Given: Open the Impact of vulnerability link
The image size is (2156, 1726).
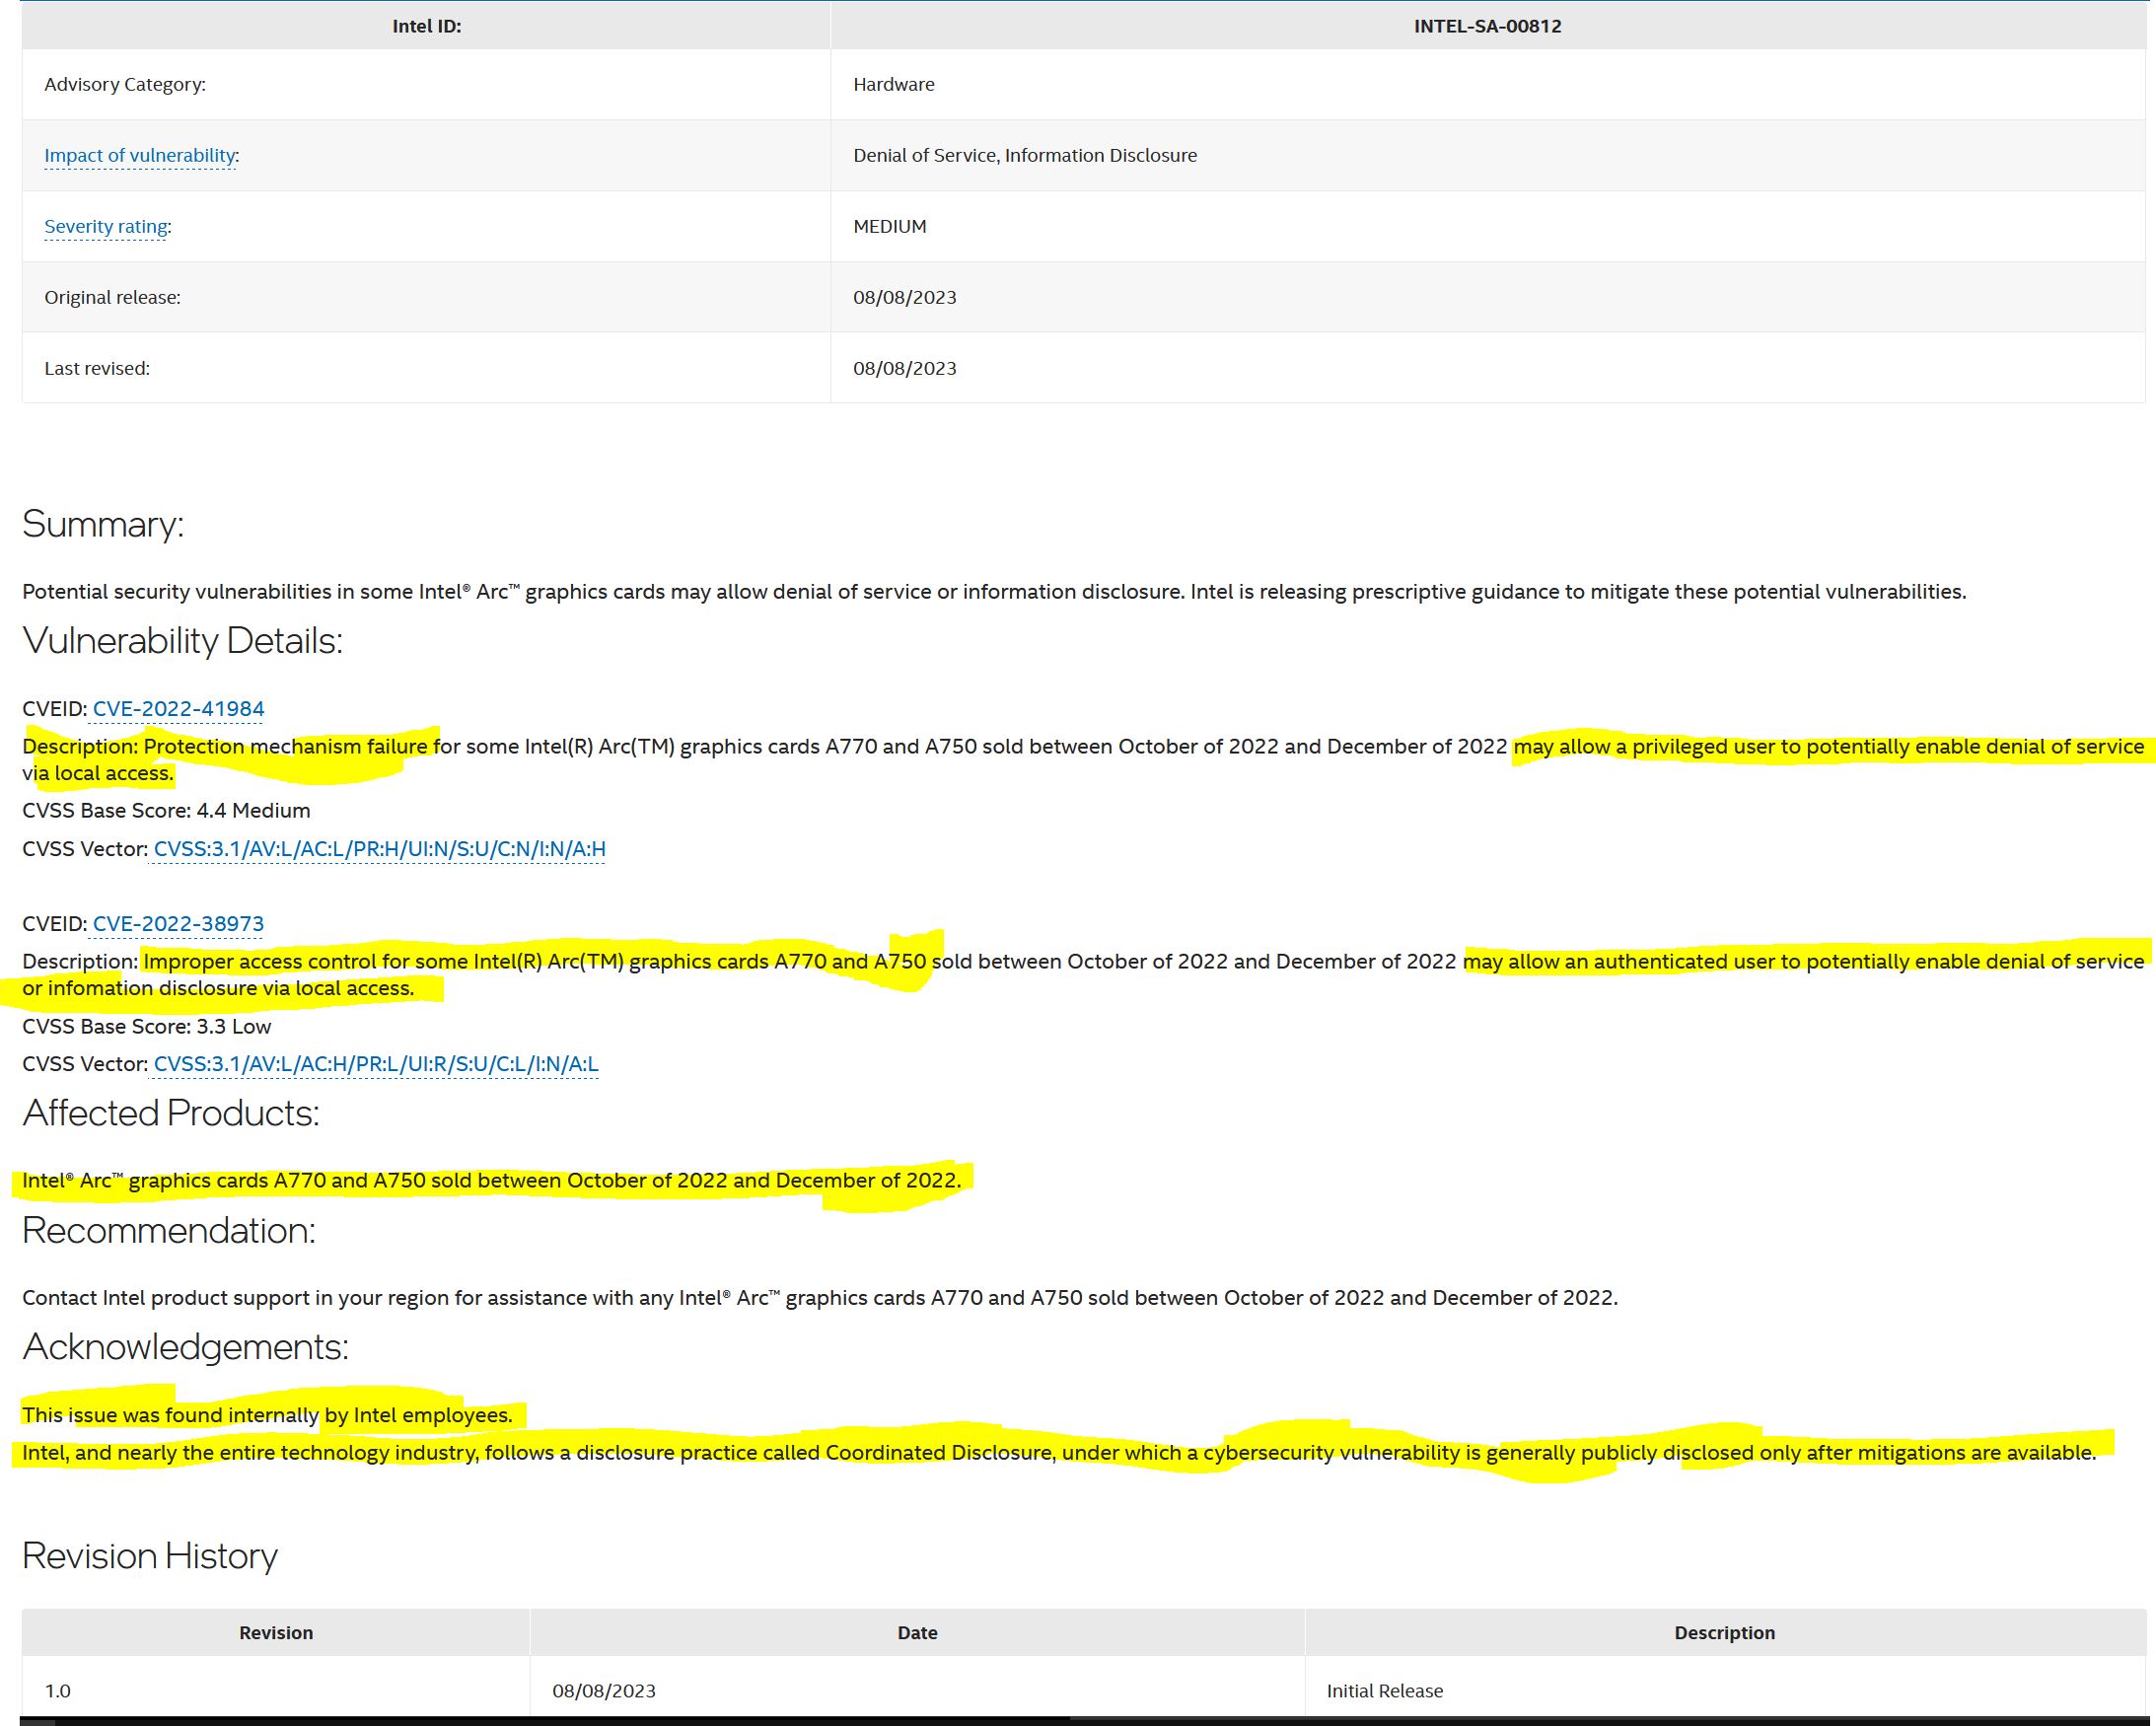Looking at the screenshot, I should click(139, 155).
